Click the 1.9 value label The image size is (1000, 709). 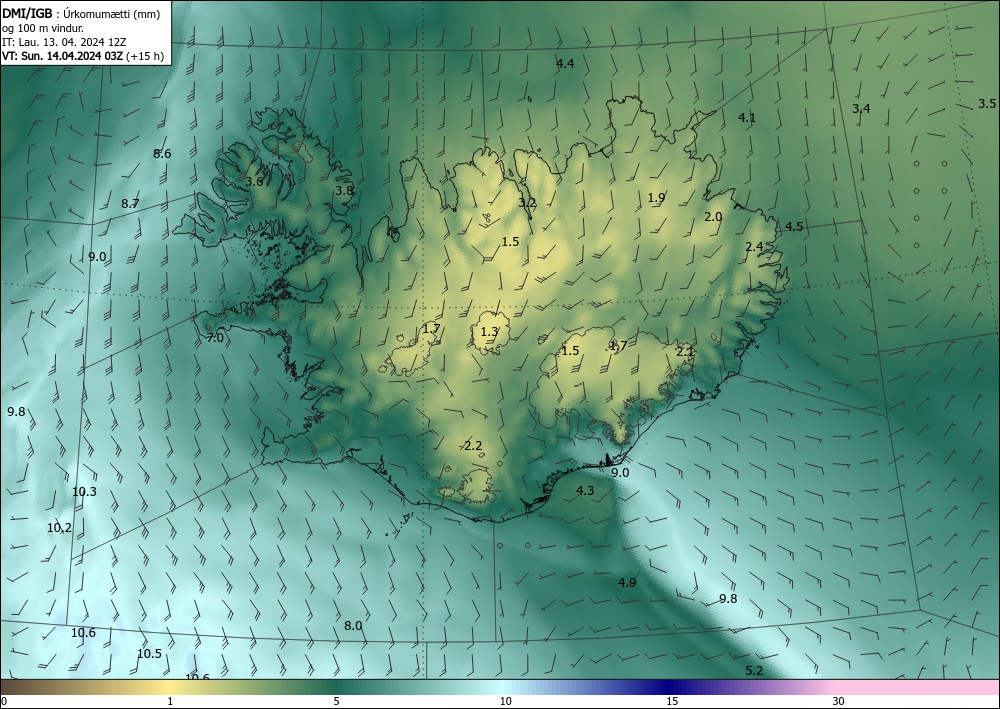656,198
